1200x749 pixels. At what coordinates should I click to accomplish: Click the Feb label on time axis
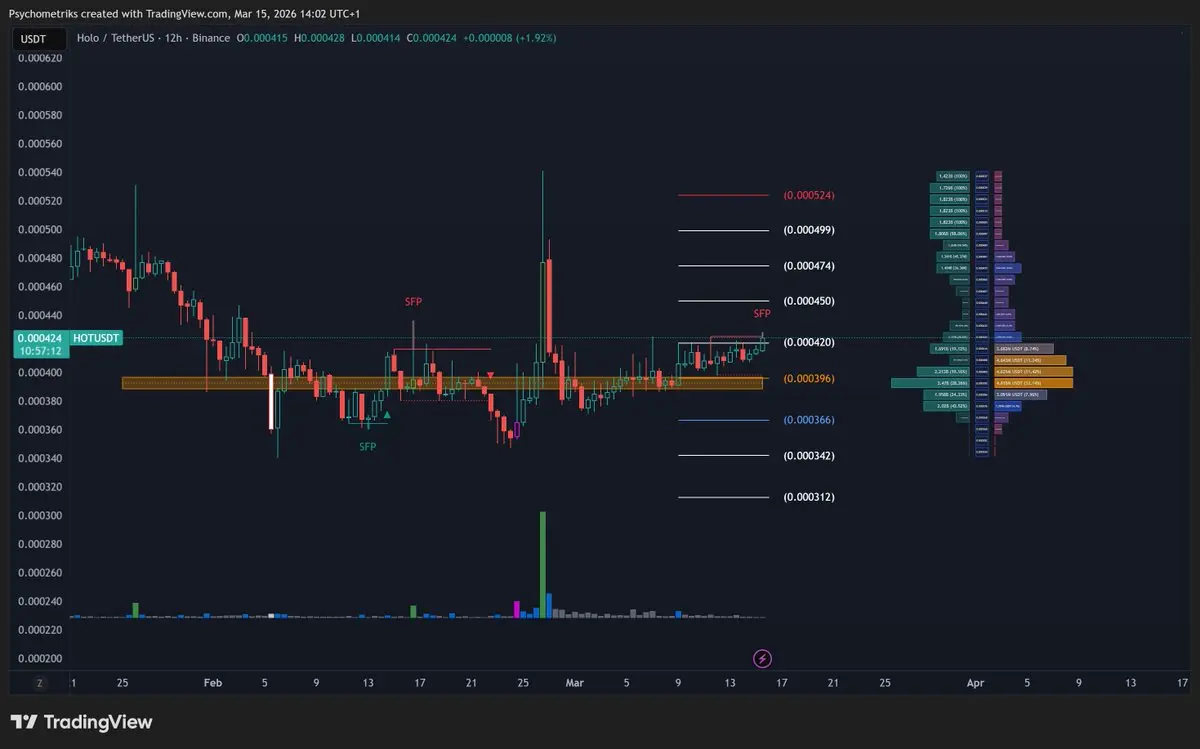[x=212, y=683]
